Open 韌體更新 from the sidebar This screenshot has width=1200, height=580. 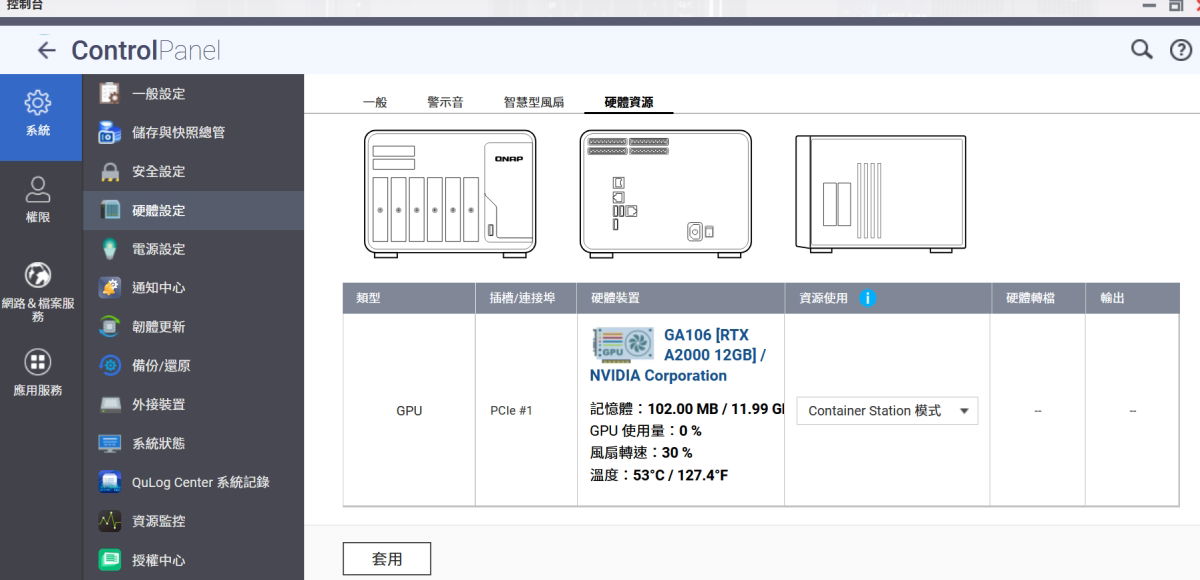click(158, 327)
